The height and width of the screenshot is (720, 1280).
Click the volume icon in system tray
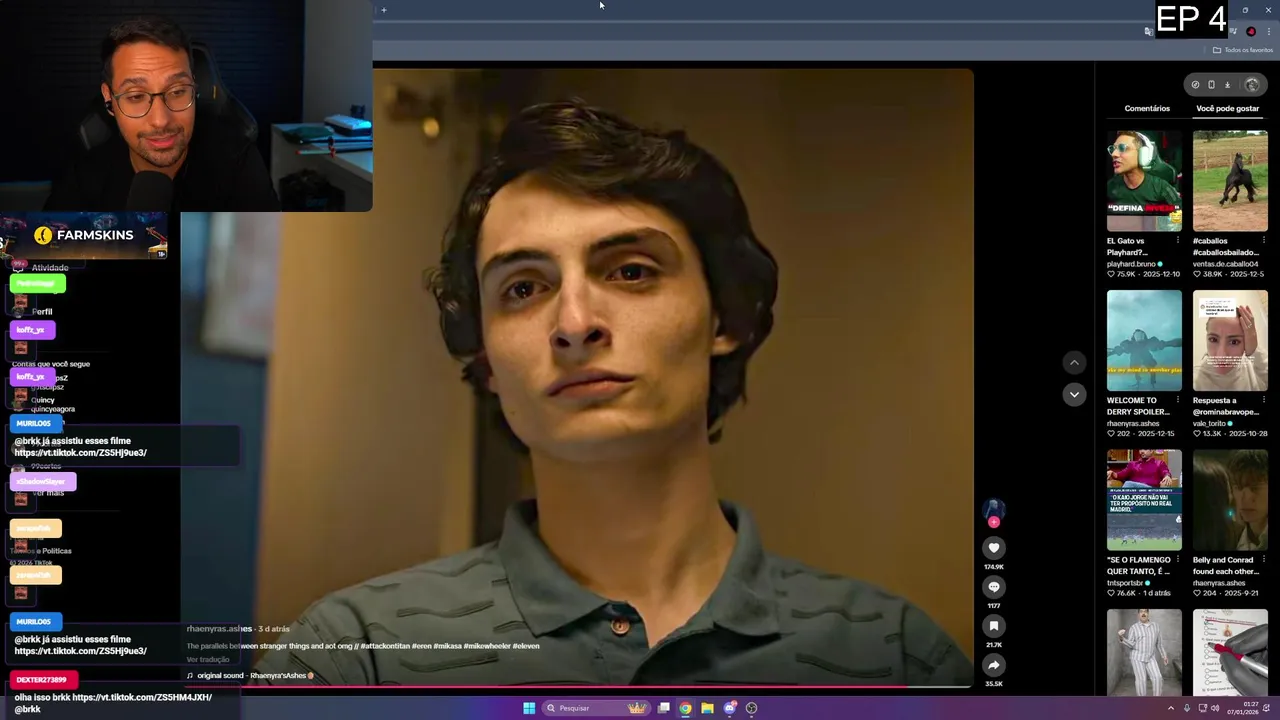click(x=1215, y=708)
